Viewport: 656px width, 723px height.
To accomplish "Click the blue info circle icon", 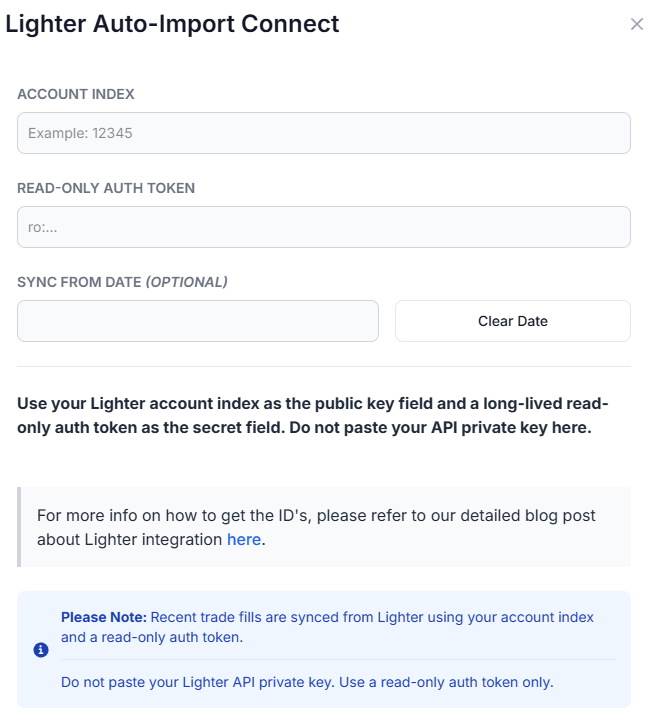I will click(x=41, y=650).
